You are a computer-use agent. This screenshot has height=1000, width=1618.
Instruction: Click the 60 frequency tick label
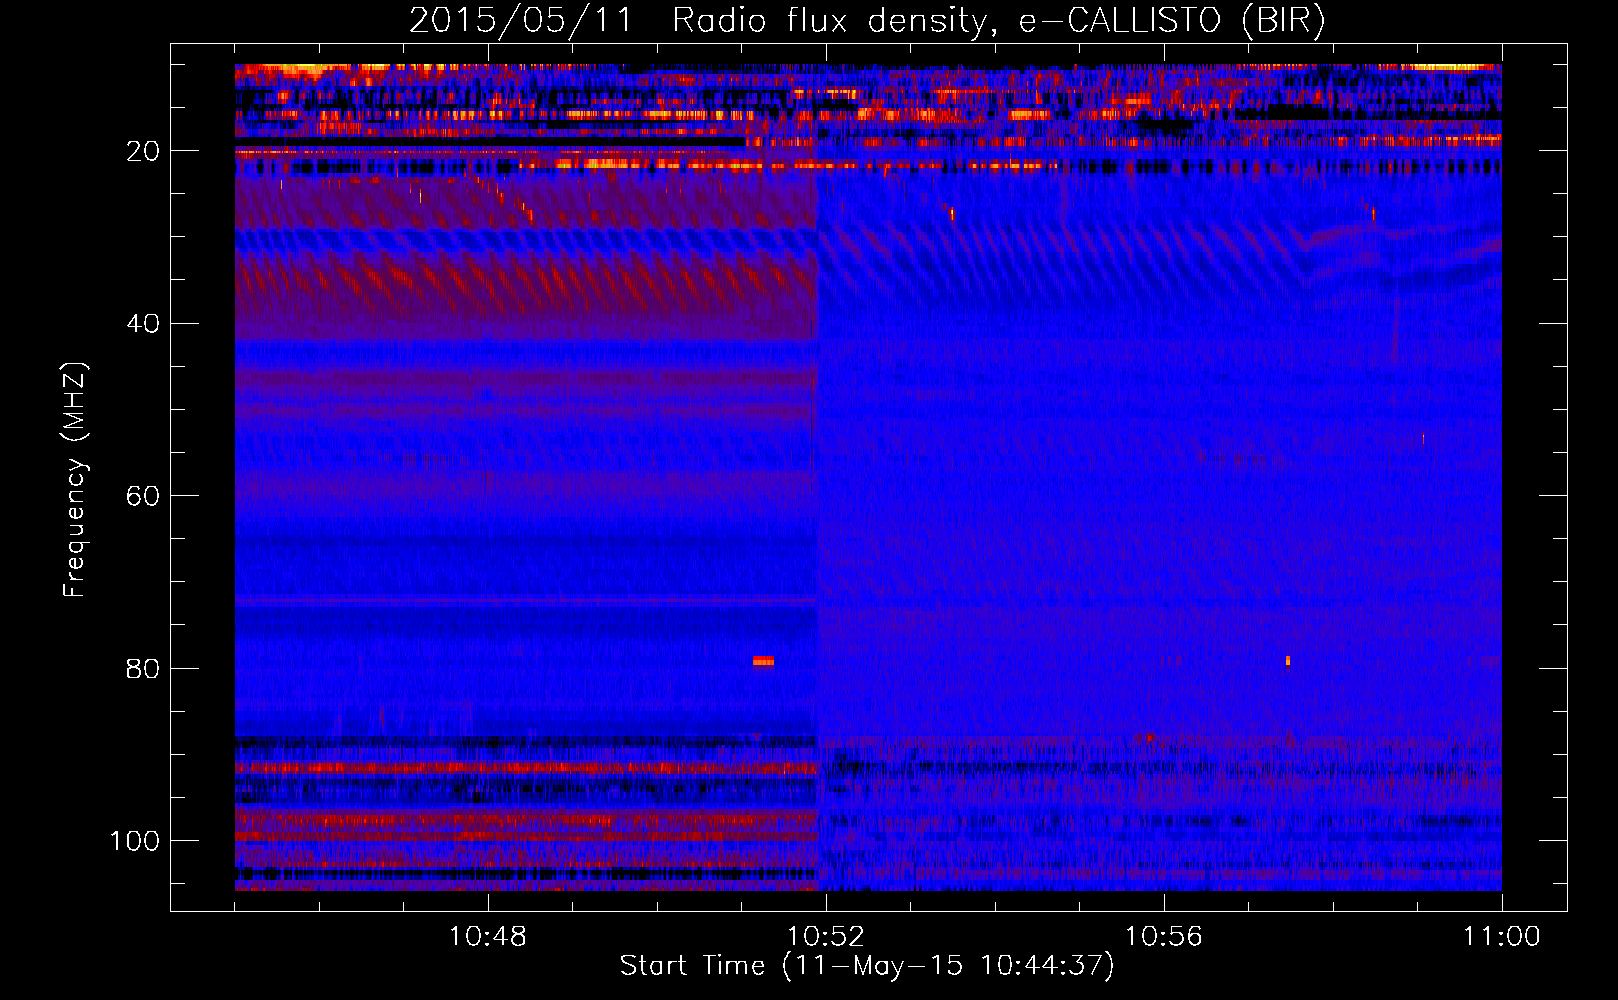coord(143,496)
